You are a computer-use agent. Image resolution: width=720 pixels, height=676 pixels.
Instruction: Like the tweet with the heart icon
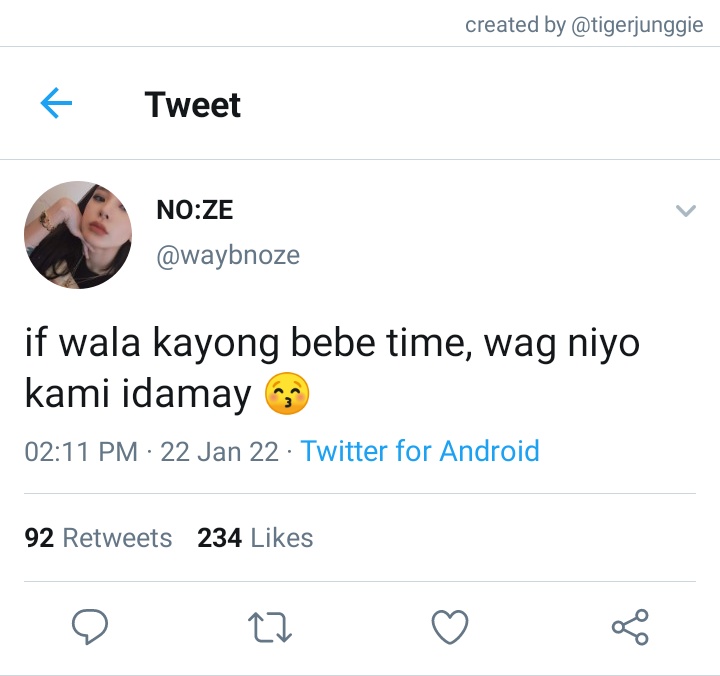pyautogui.click(x=450, y=627)
